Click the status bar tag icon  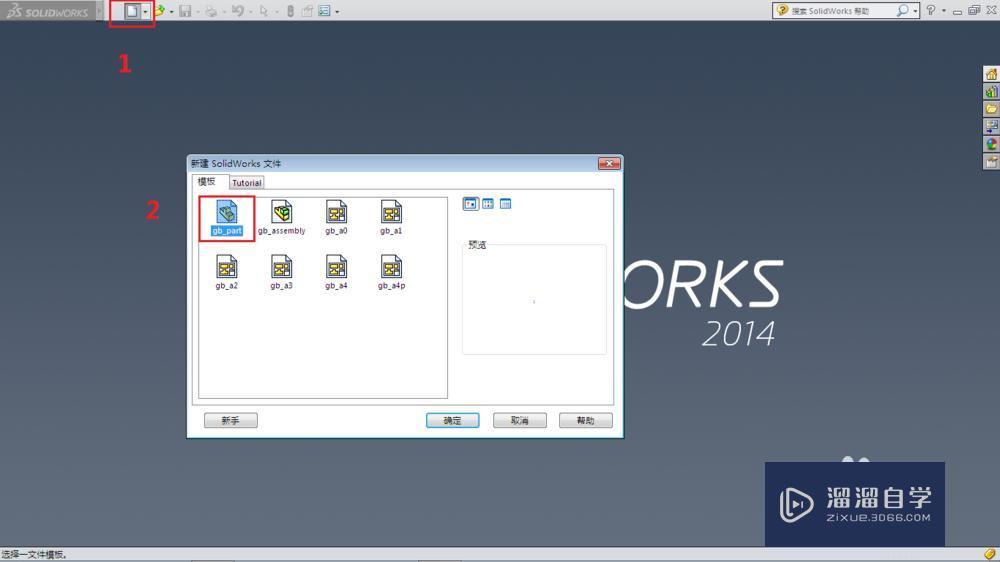(x=989, y=554)
